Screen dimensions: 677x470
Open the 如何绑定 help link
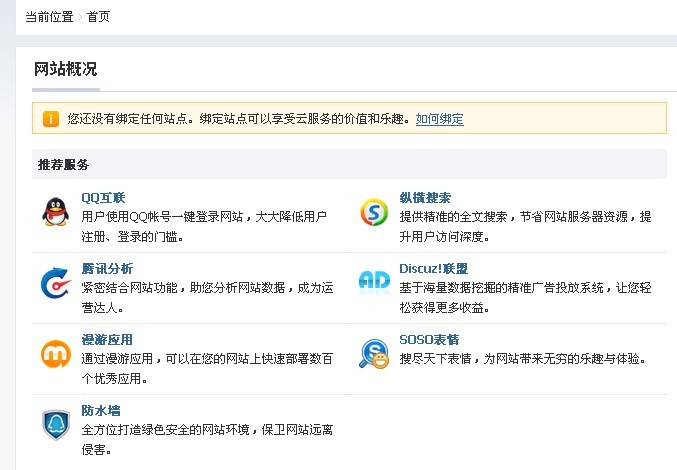coord(440,119)
